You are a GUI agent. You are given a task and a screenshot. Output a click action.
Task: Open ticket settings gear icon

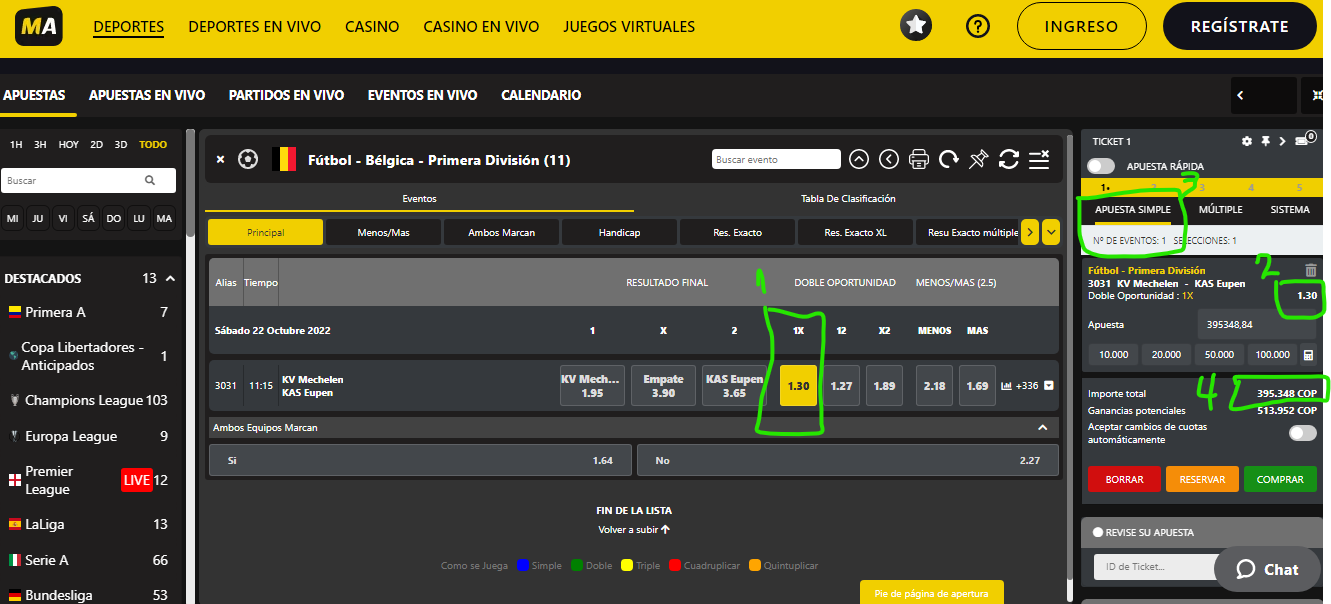pos(1247,142)
